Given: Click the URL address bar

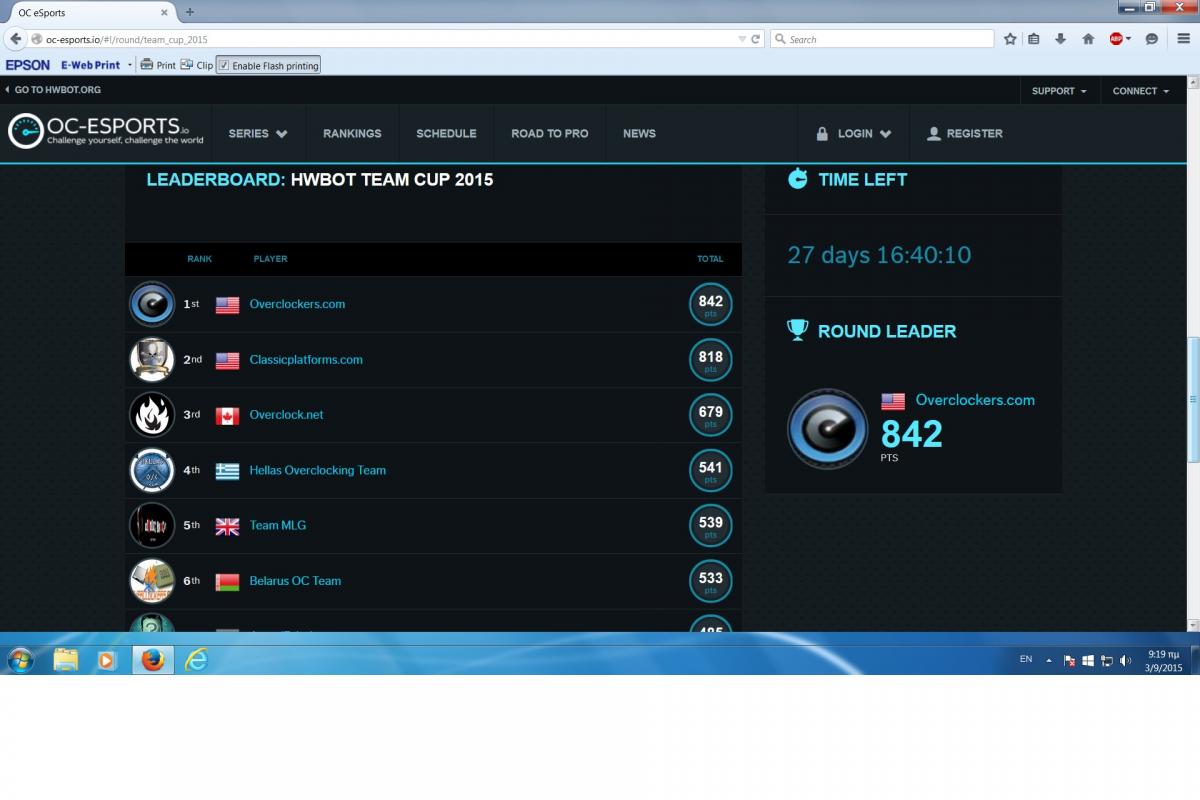Looking at the screenshot, I should click(x=390, y=39).
